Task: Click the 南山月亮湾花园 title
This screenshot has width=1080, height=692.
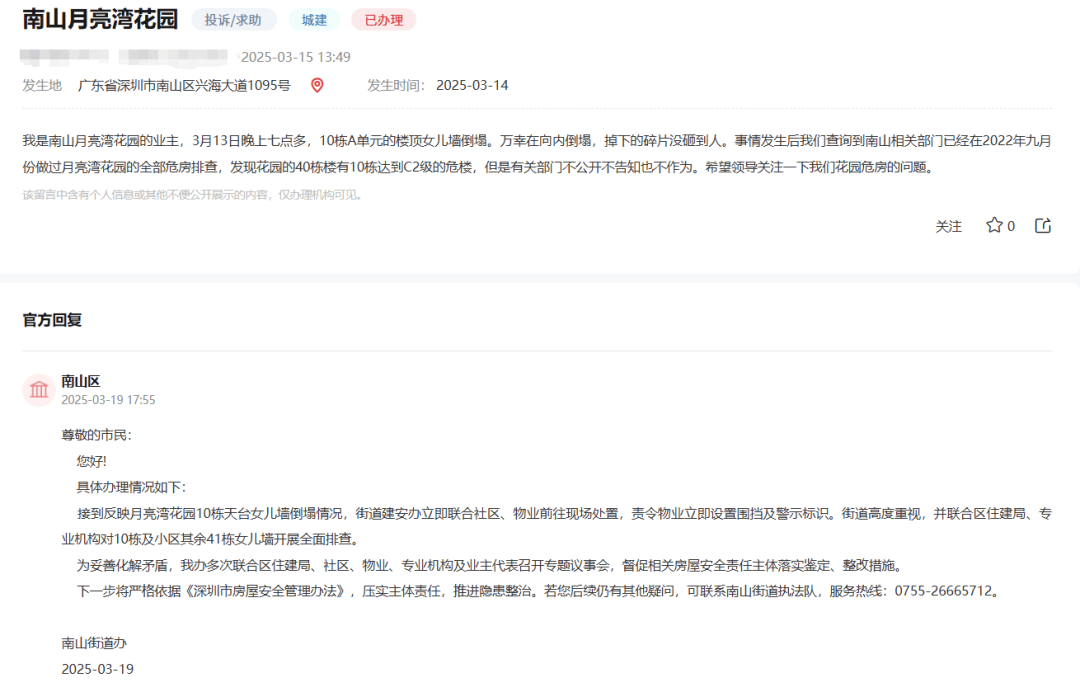Action: 100,20
